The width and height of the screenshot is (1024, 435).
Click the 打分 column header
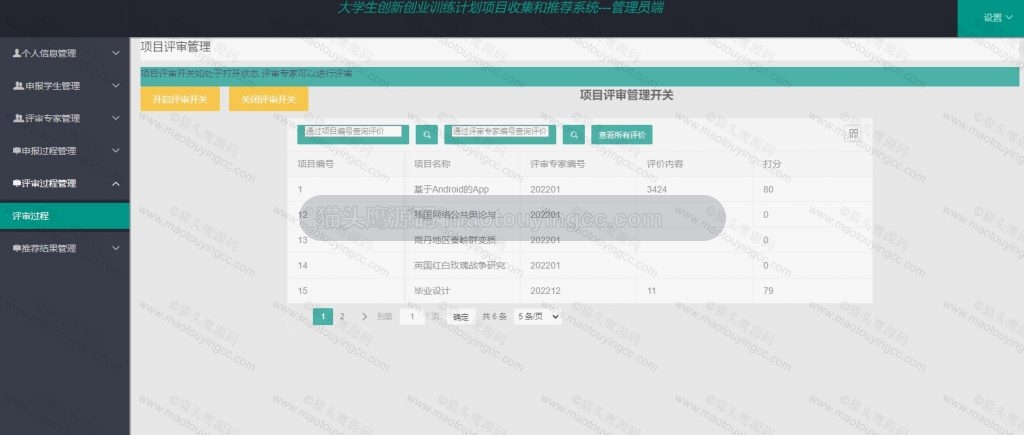tap(772, 164)
